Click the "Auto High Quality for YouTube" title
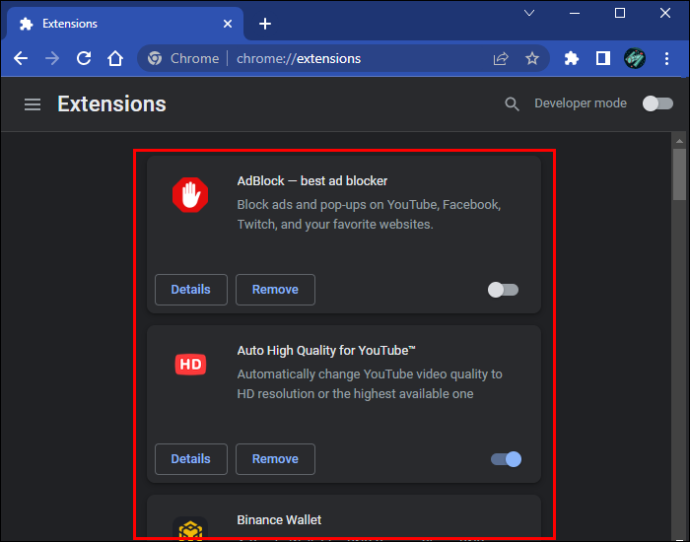 pos(326,351)
